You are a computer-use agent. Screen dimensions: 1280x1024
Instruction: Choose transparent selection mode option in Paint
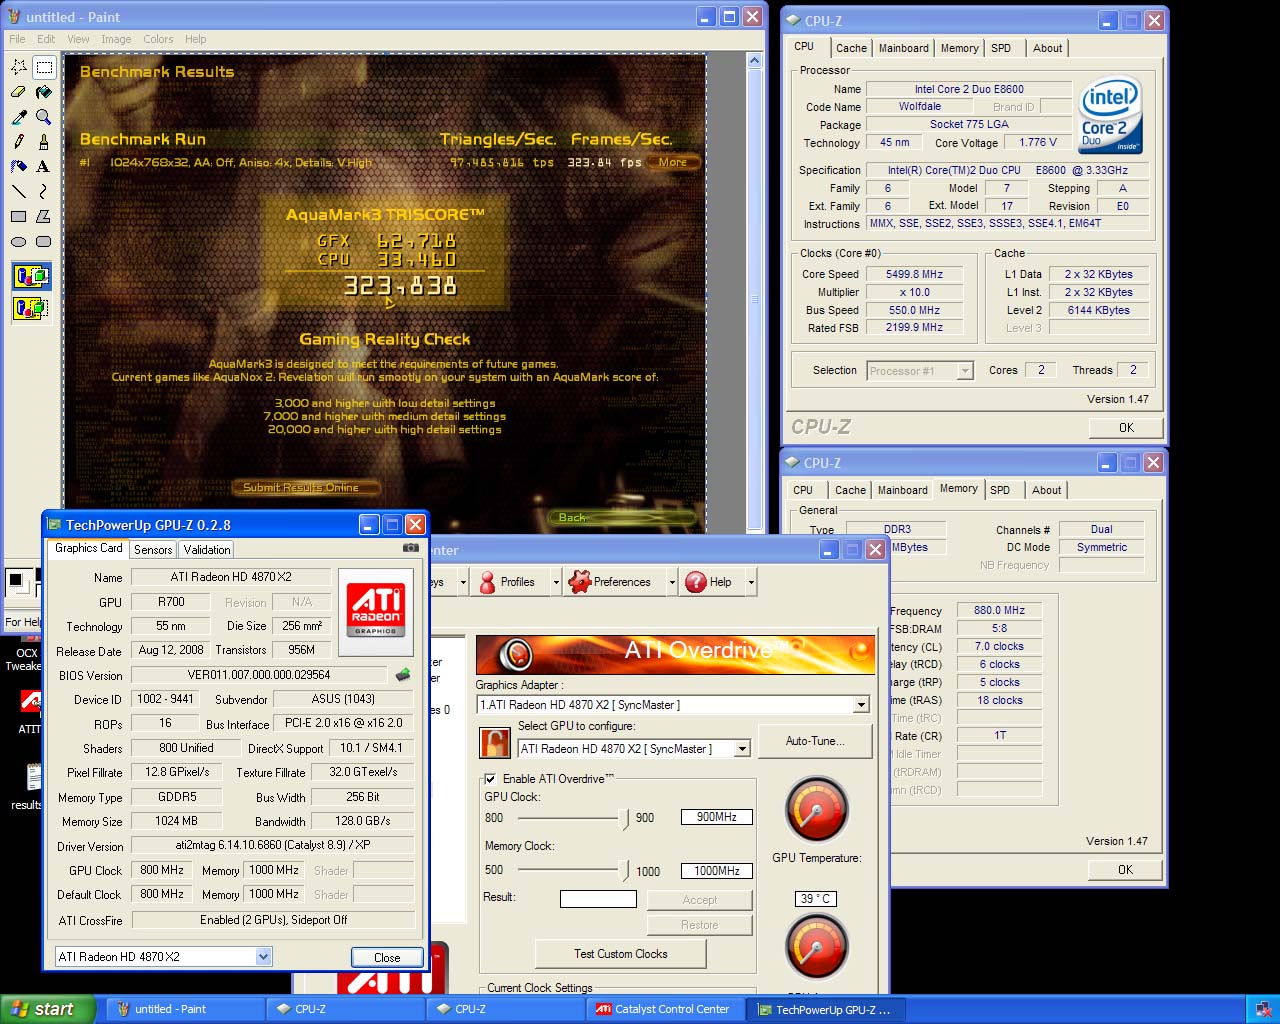pos(31,308)
